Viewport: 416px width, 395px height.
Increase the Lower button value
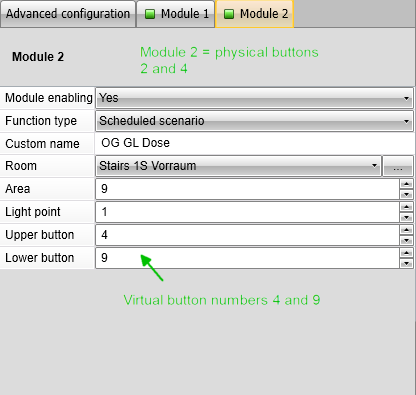pyautogui.click(x=406, y=253)
